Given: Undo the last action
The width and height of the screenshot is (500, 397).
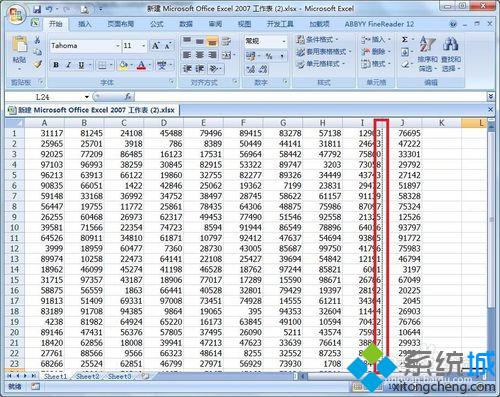Looking at the screenshot, I should pos(49,9).
